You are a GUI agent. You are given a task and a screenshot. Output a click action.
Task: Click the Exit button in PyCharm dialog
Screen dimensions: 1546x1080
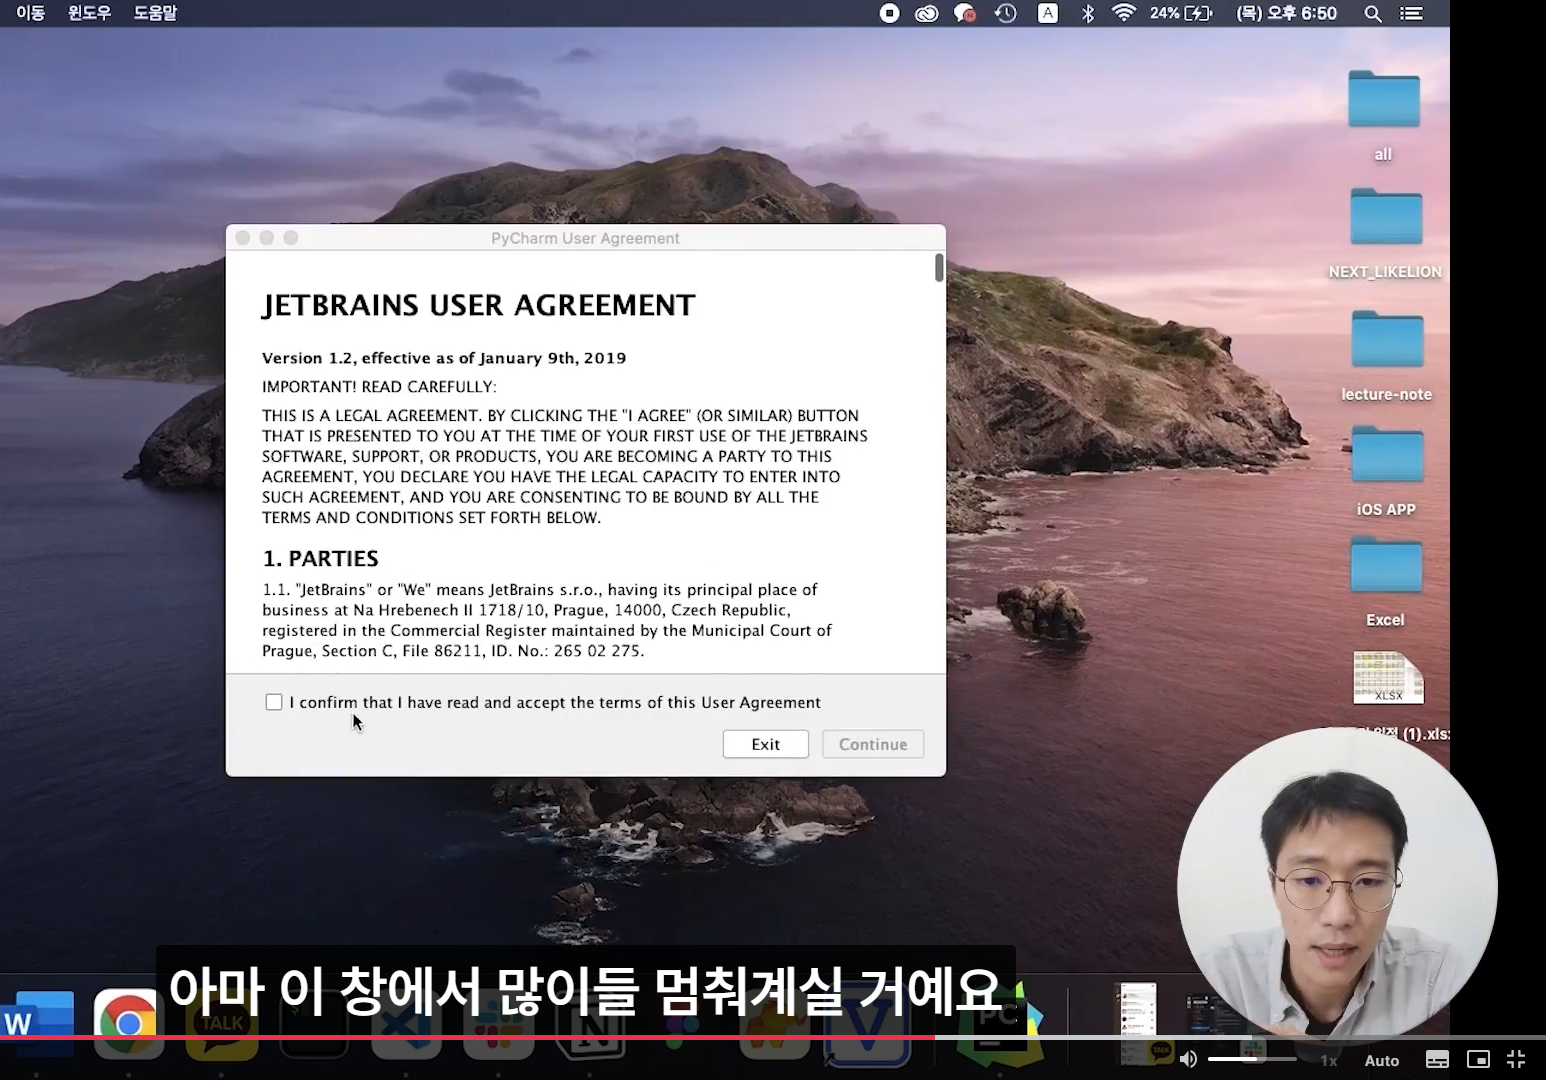pos(766,744)
